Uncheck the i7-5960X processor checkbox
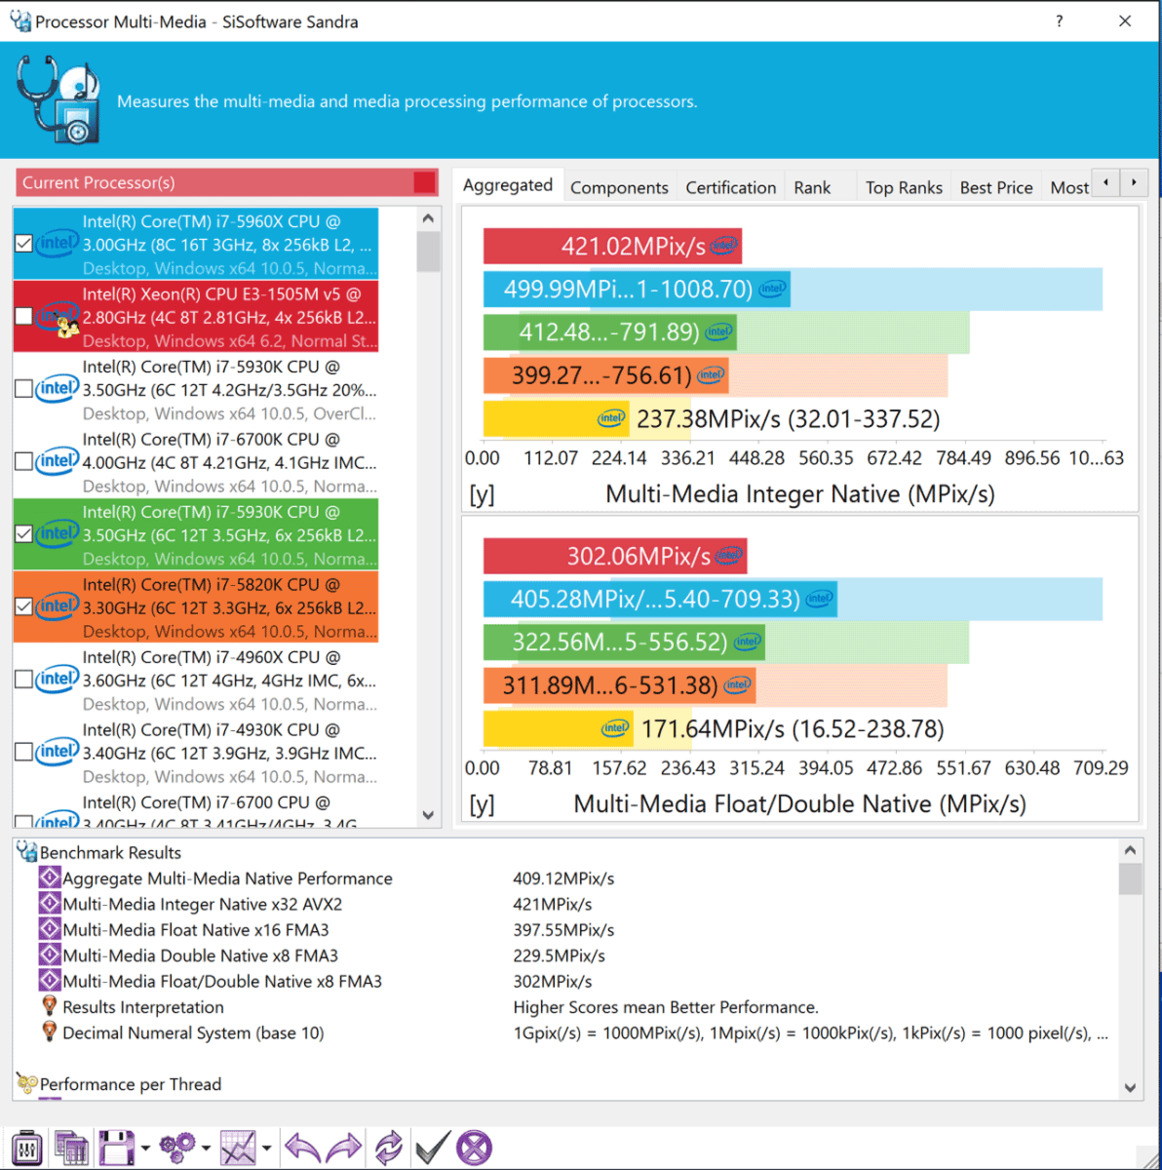This screenshot has width=1162, height=1170. click(x=23, y=243)
